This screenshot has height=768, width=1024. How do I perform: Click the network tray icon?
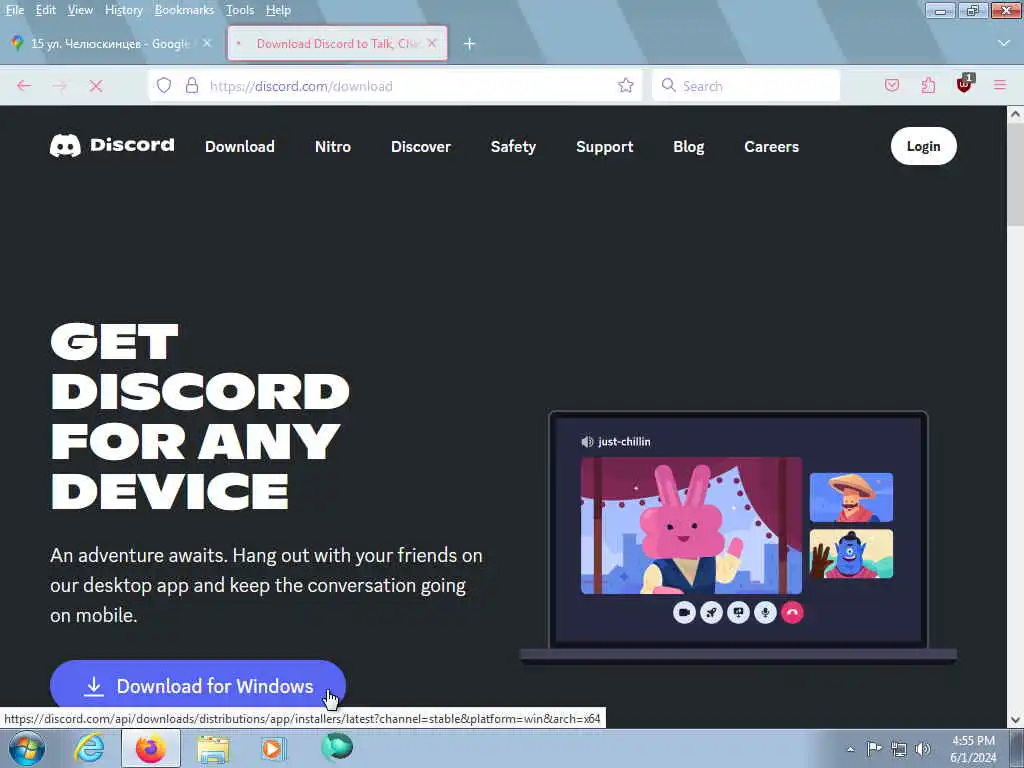pyautogui.click(x=899, y=749)
